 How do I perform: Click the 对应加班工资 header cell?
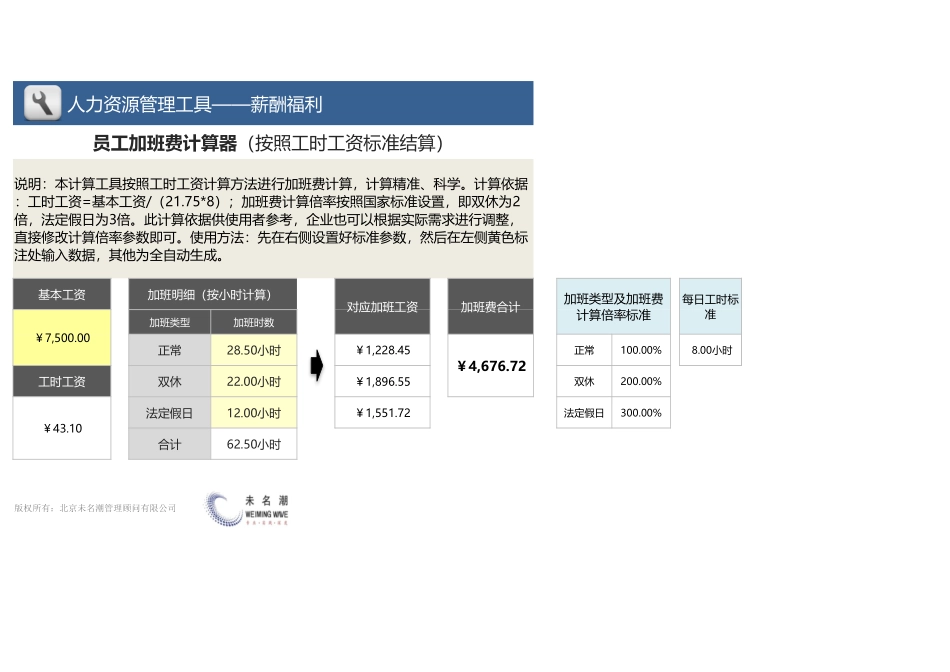(382, 306)
